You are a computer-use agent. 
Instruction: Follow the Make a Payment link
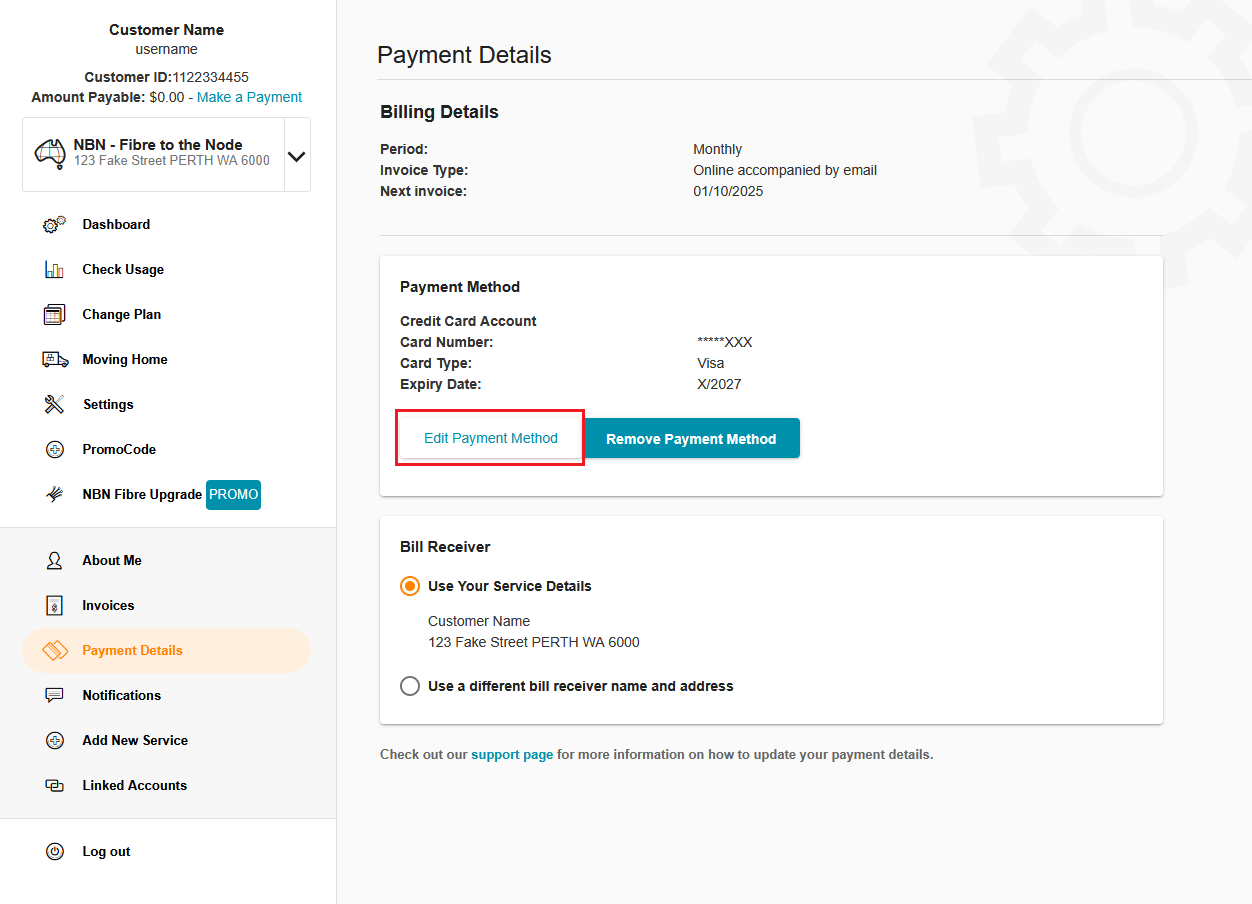249,97
